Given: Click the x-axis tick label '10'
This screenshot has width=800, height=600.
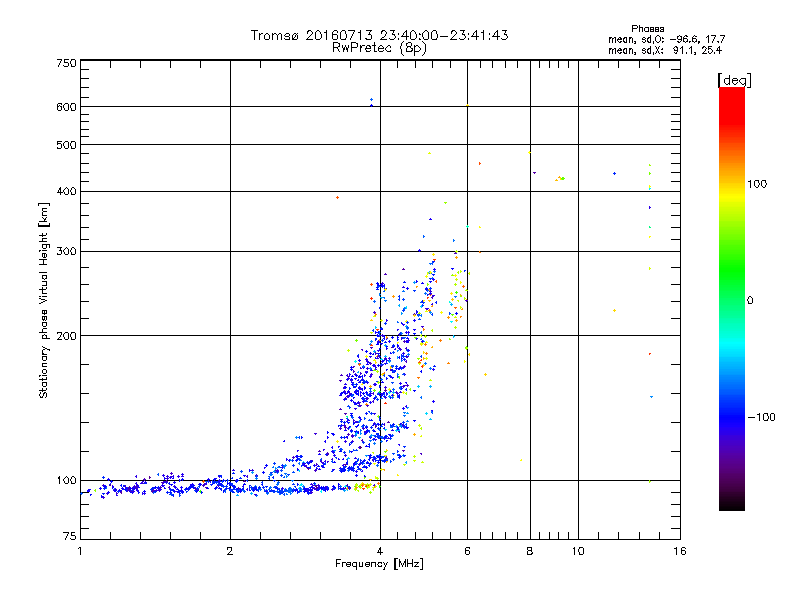Looking at the screenshot, I should [x=578, y=551].
